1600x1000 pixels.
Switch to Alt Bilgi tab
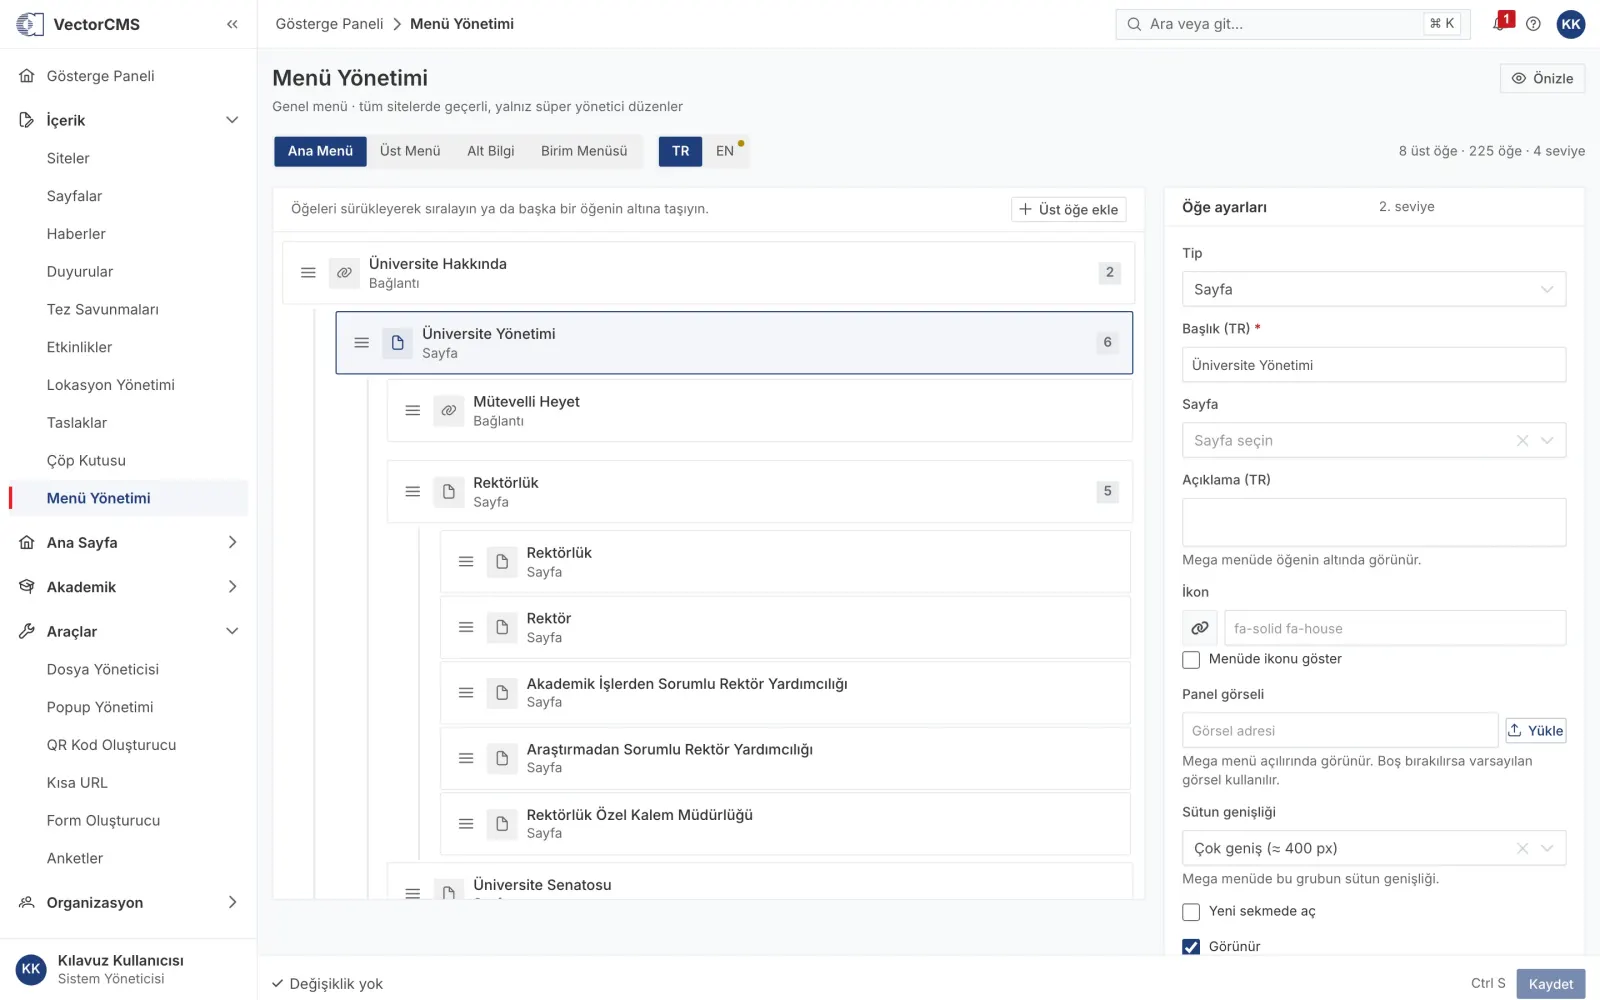(491, 151)
